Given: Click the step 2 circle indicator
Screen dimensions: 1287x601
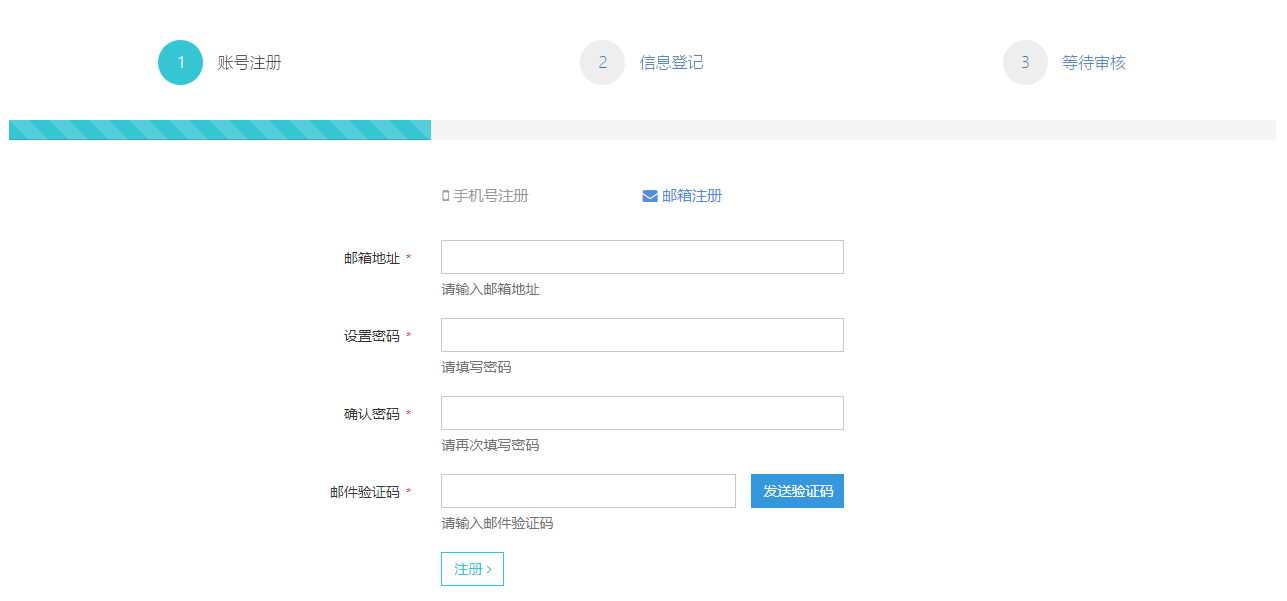Looking at the screenshot, I should click(x=602, y=63).
